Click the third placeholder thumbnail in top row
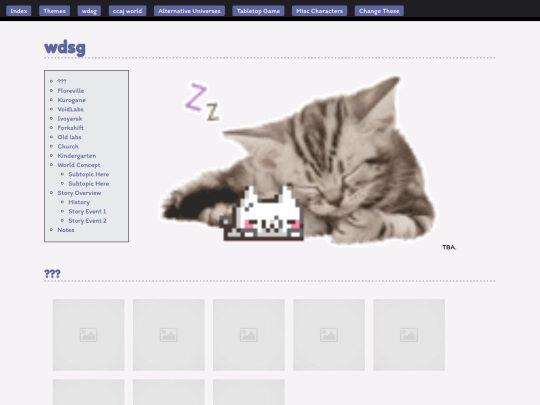This screenshot has width=540, height=405. (249, 335)
